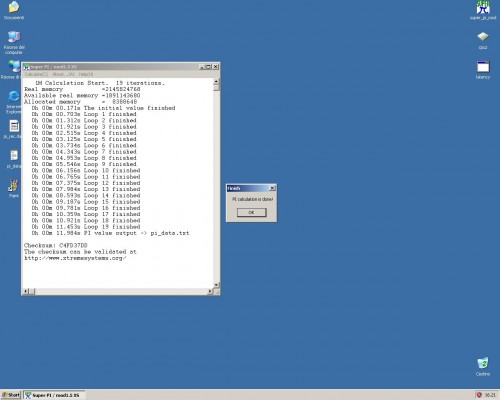This screenshot has width=500, height=400.
Task: Click the vertical scrollbar thumb in Super PI
Action: pos(216,88)
